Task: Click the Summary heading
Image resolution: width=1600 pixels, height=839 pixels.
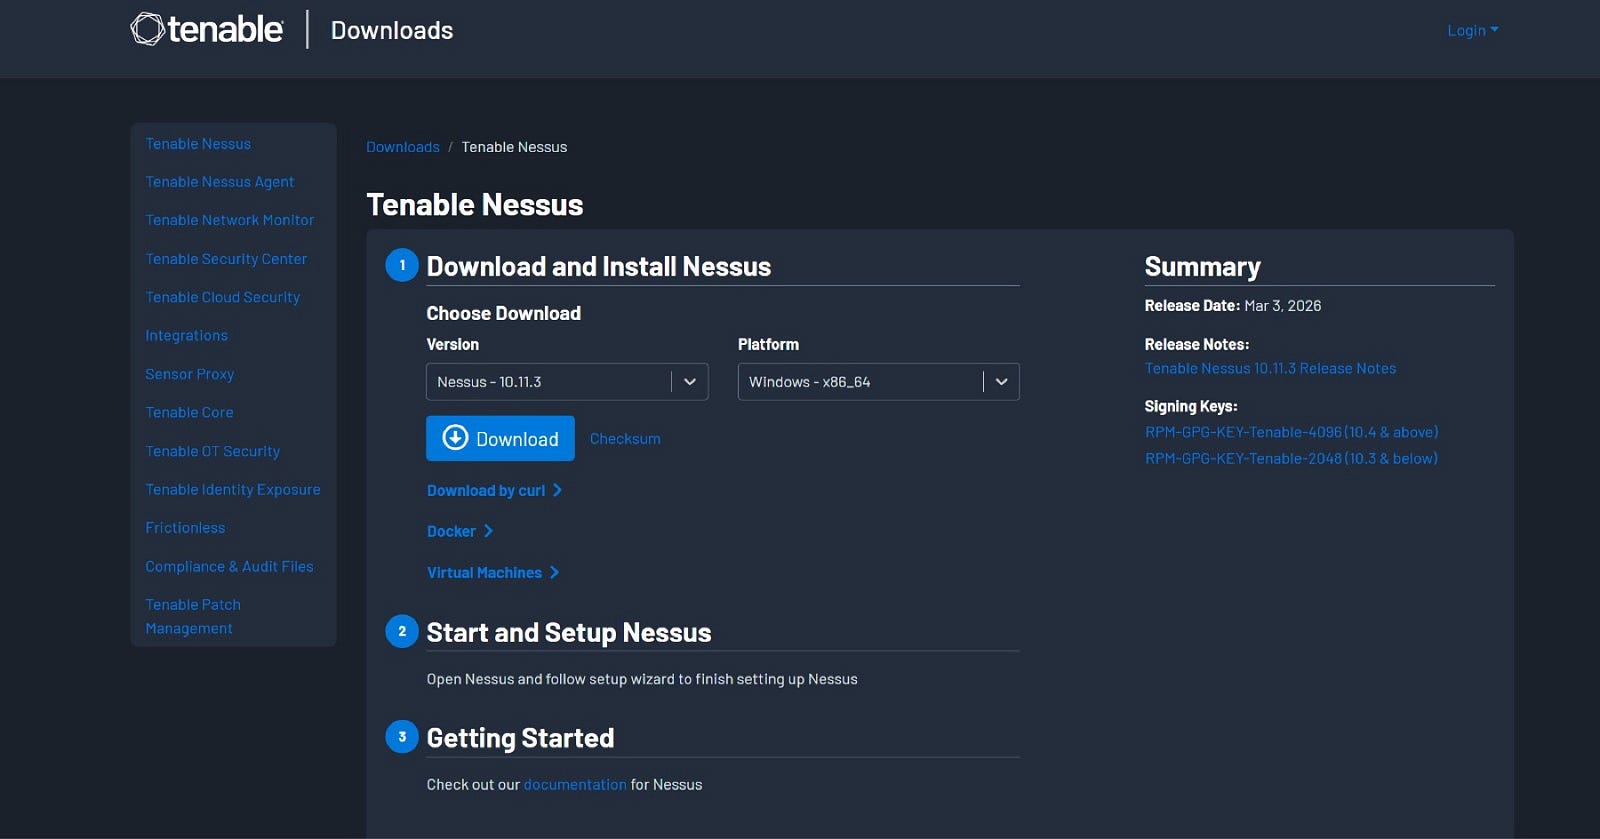Action: click(x=1202, y=267)
